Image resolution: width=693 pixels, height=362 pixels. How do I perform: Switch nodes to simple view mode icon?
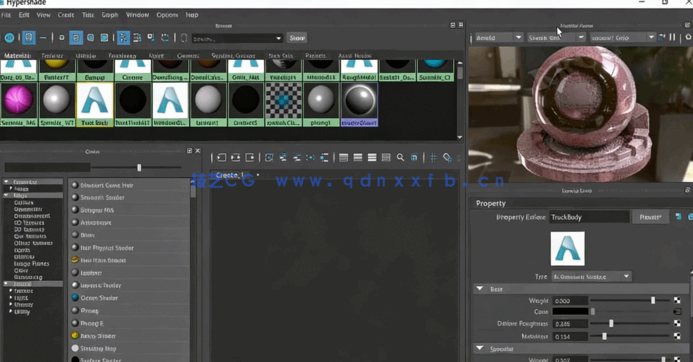pos(343,158)
